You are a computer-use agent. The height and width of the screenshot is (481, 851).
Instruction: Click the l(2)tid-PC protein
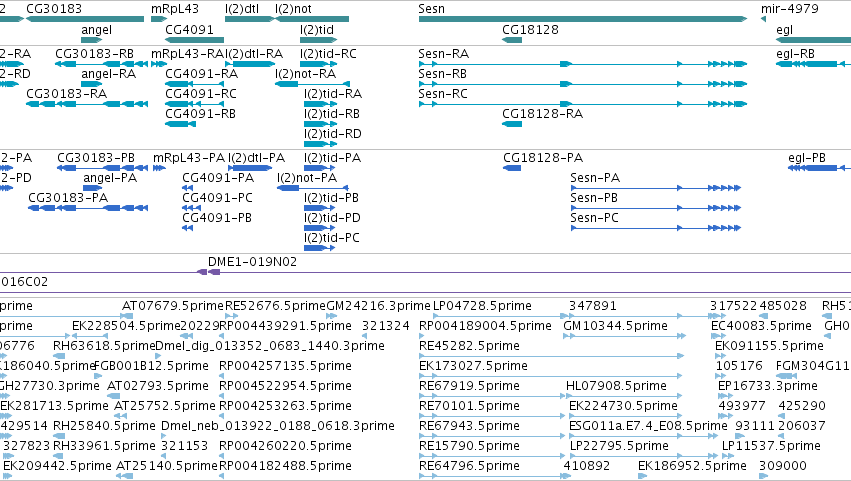coord(332,238)
